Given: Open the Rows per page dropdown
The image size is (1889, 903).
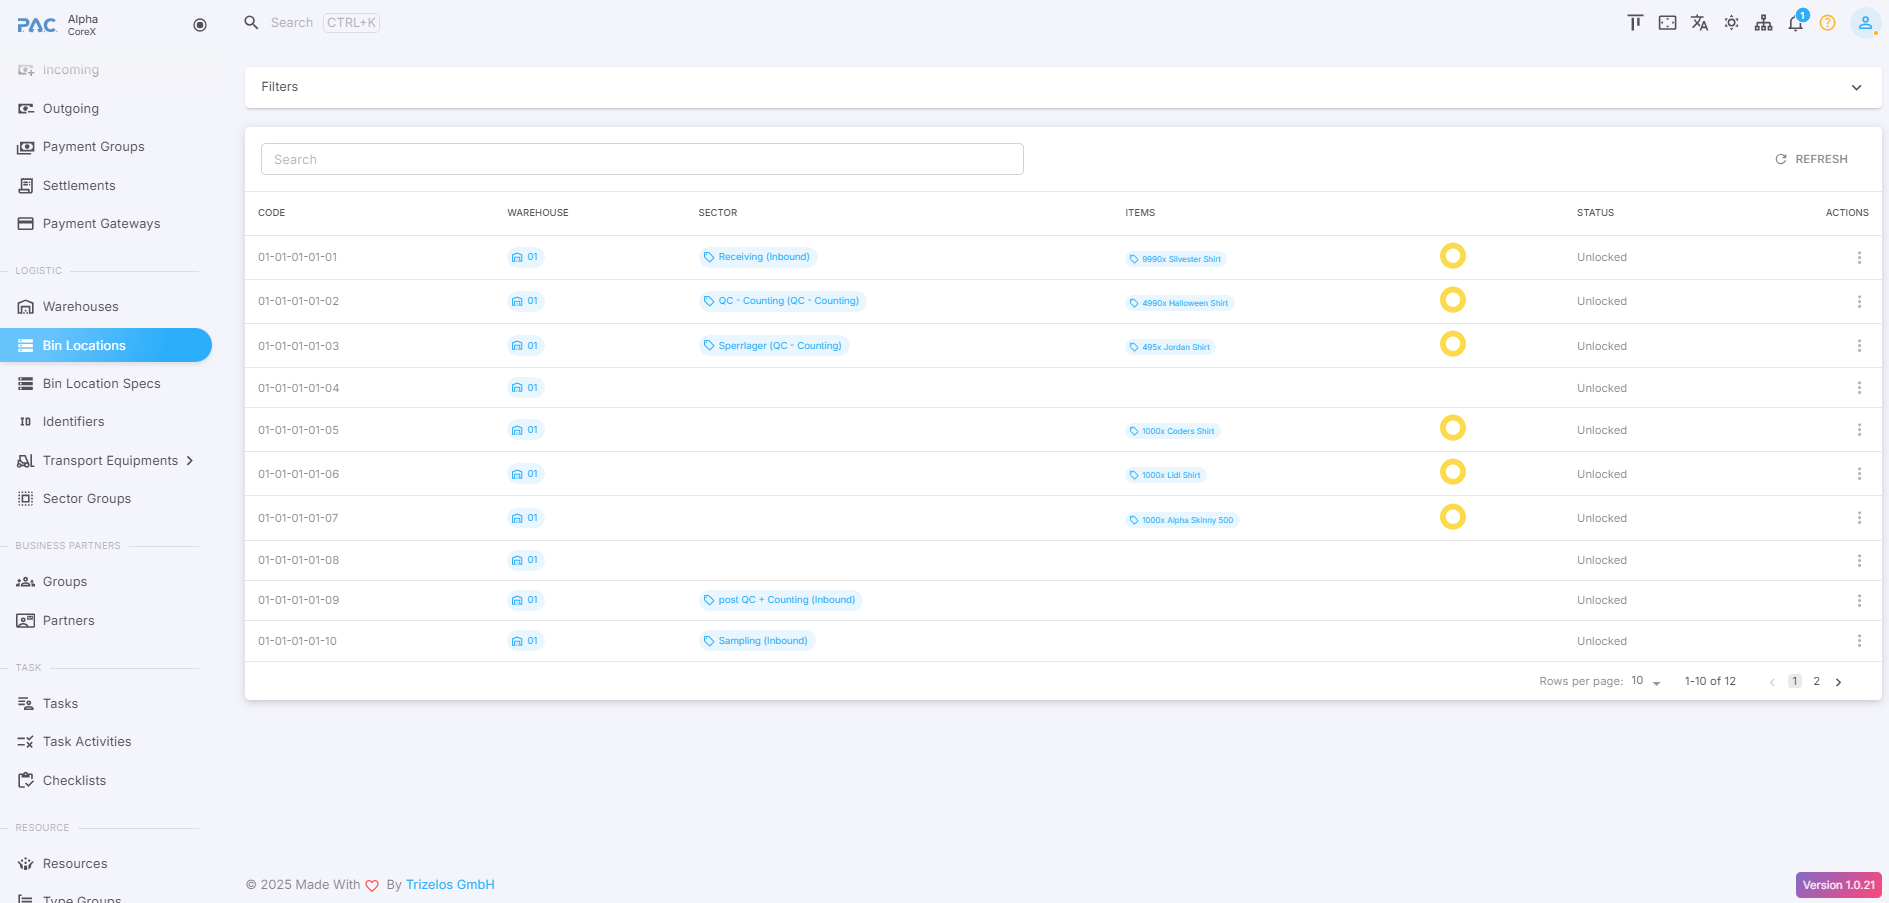Looking at the screenshot, I should coord(1645,681).
